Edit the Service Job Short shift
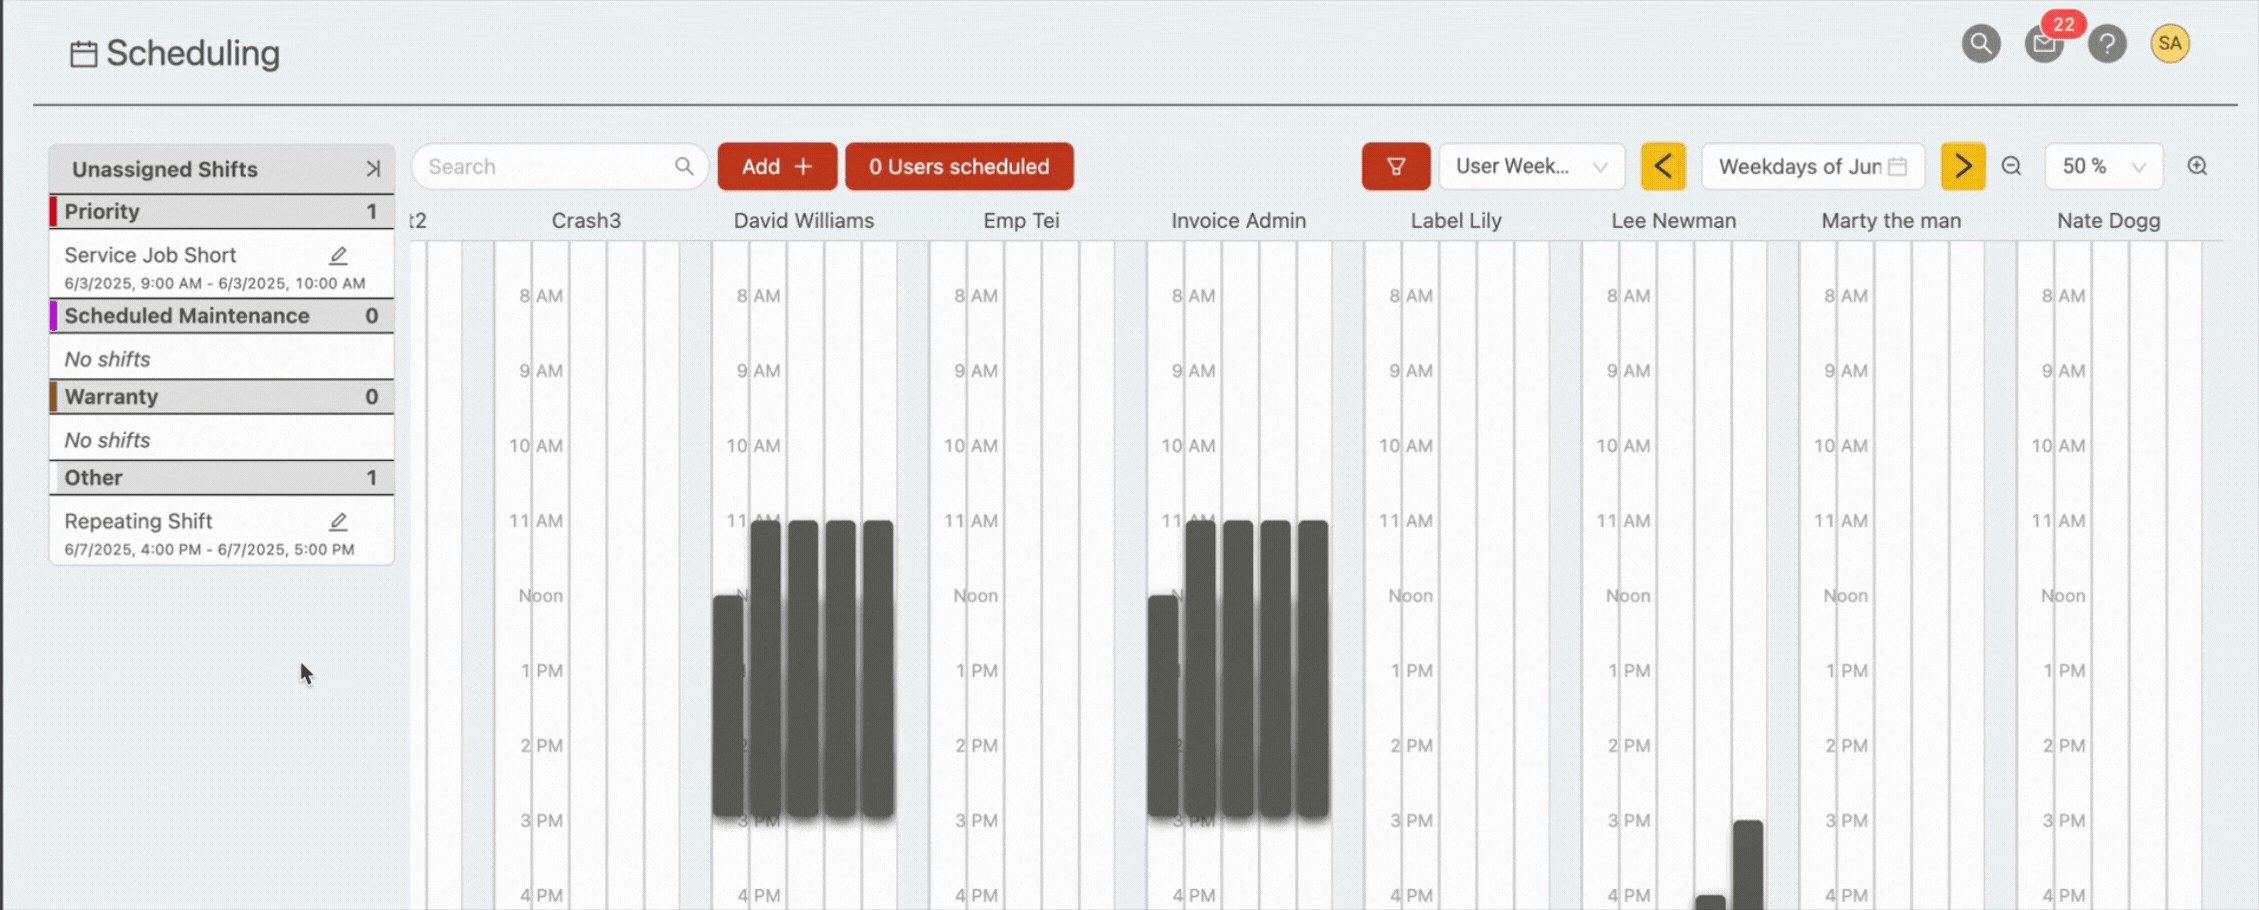This screenshot has width=2259, height=910. tap(339, 256)
